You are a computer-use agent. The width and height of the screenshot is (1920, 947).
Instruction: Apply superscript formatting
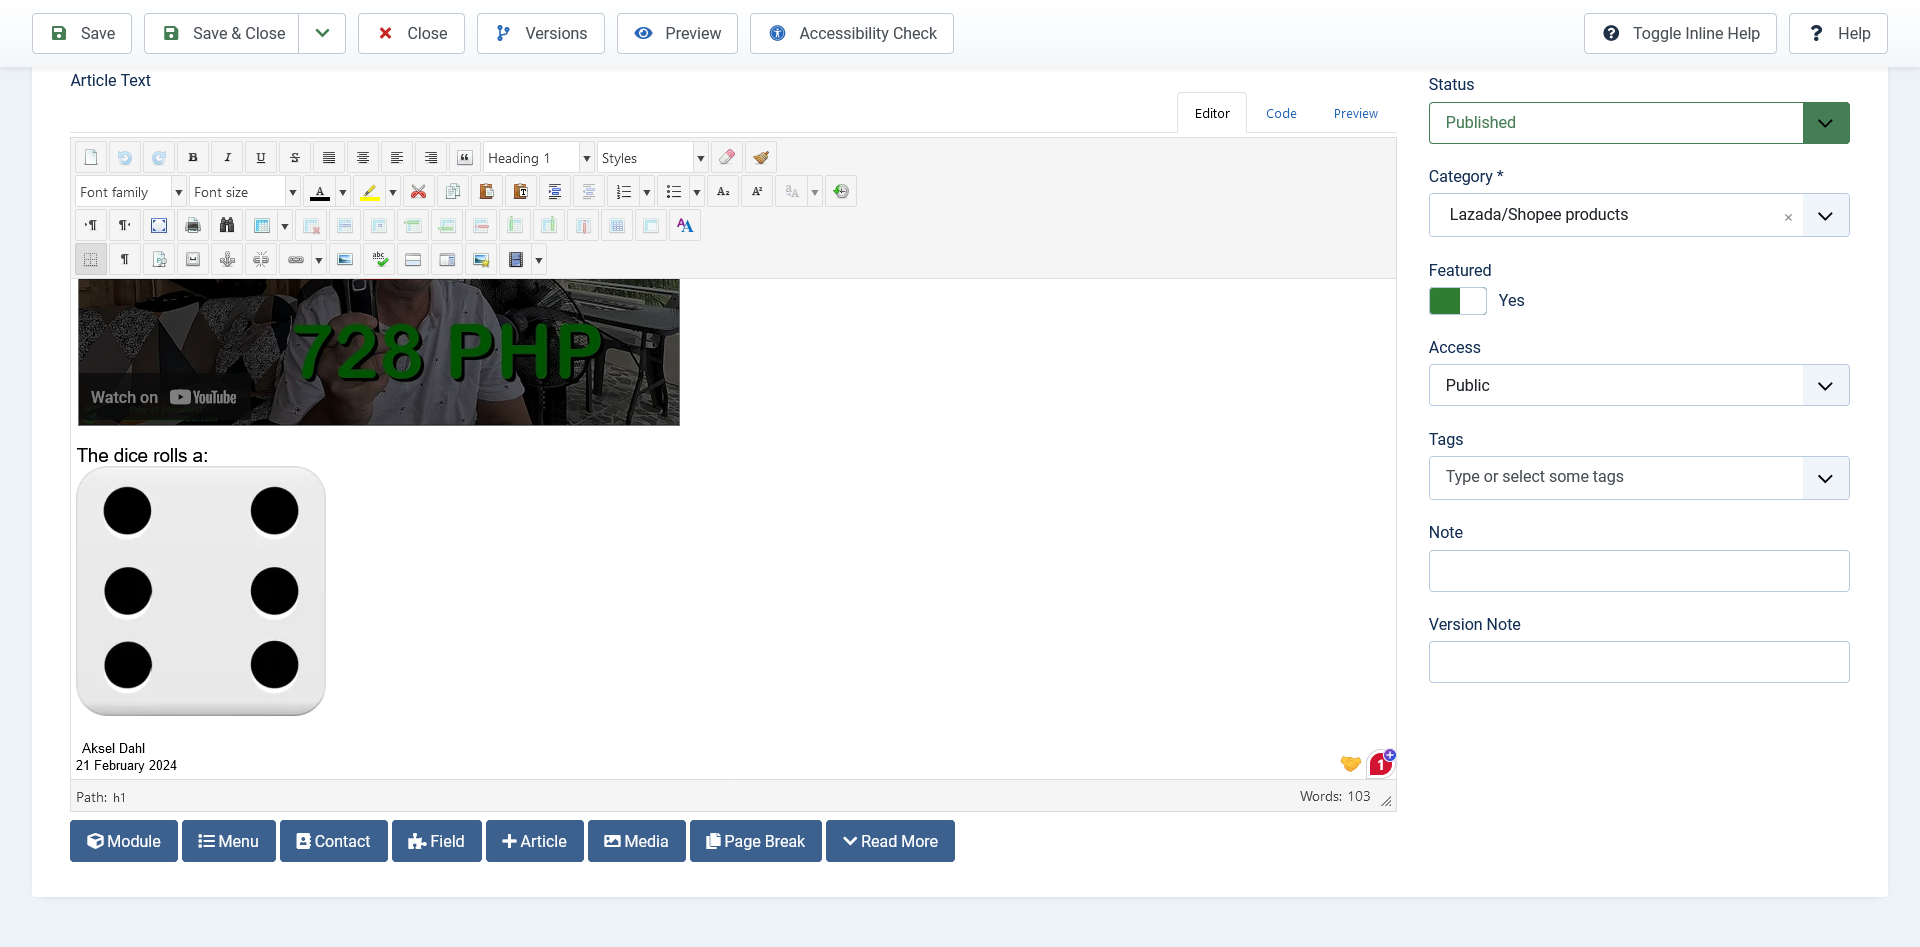pos(758,191)
